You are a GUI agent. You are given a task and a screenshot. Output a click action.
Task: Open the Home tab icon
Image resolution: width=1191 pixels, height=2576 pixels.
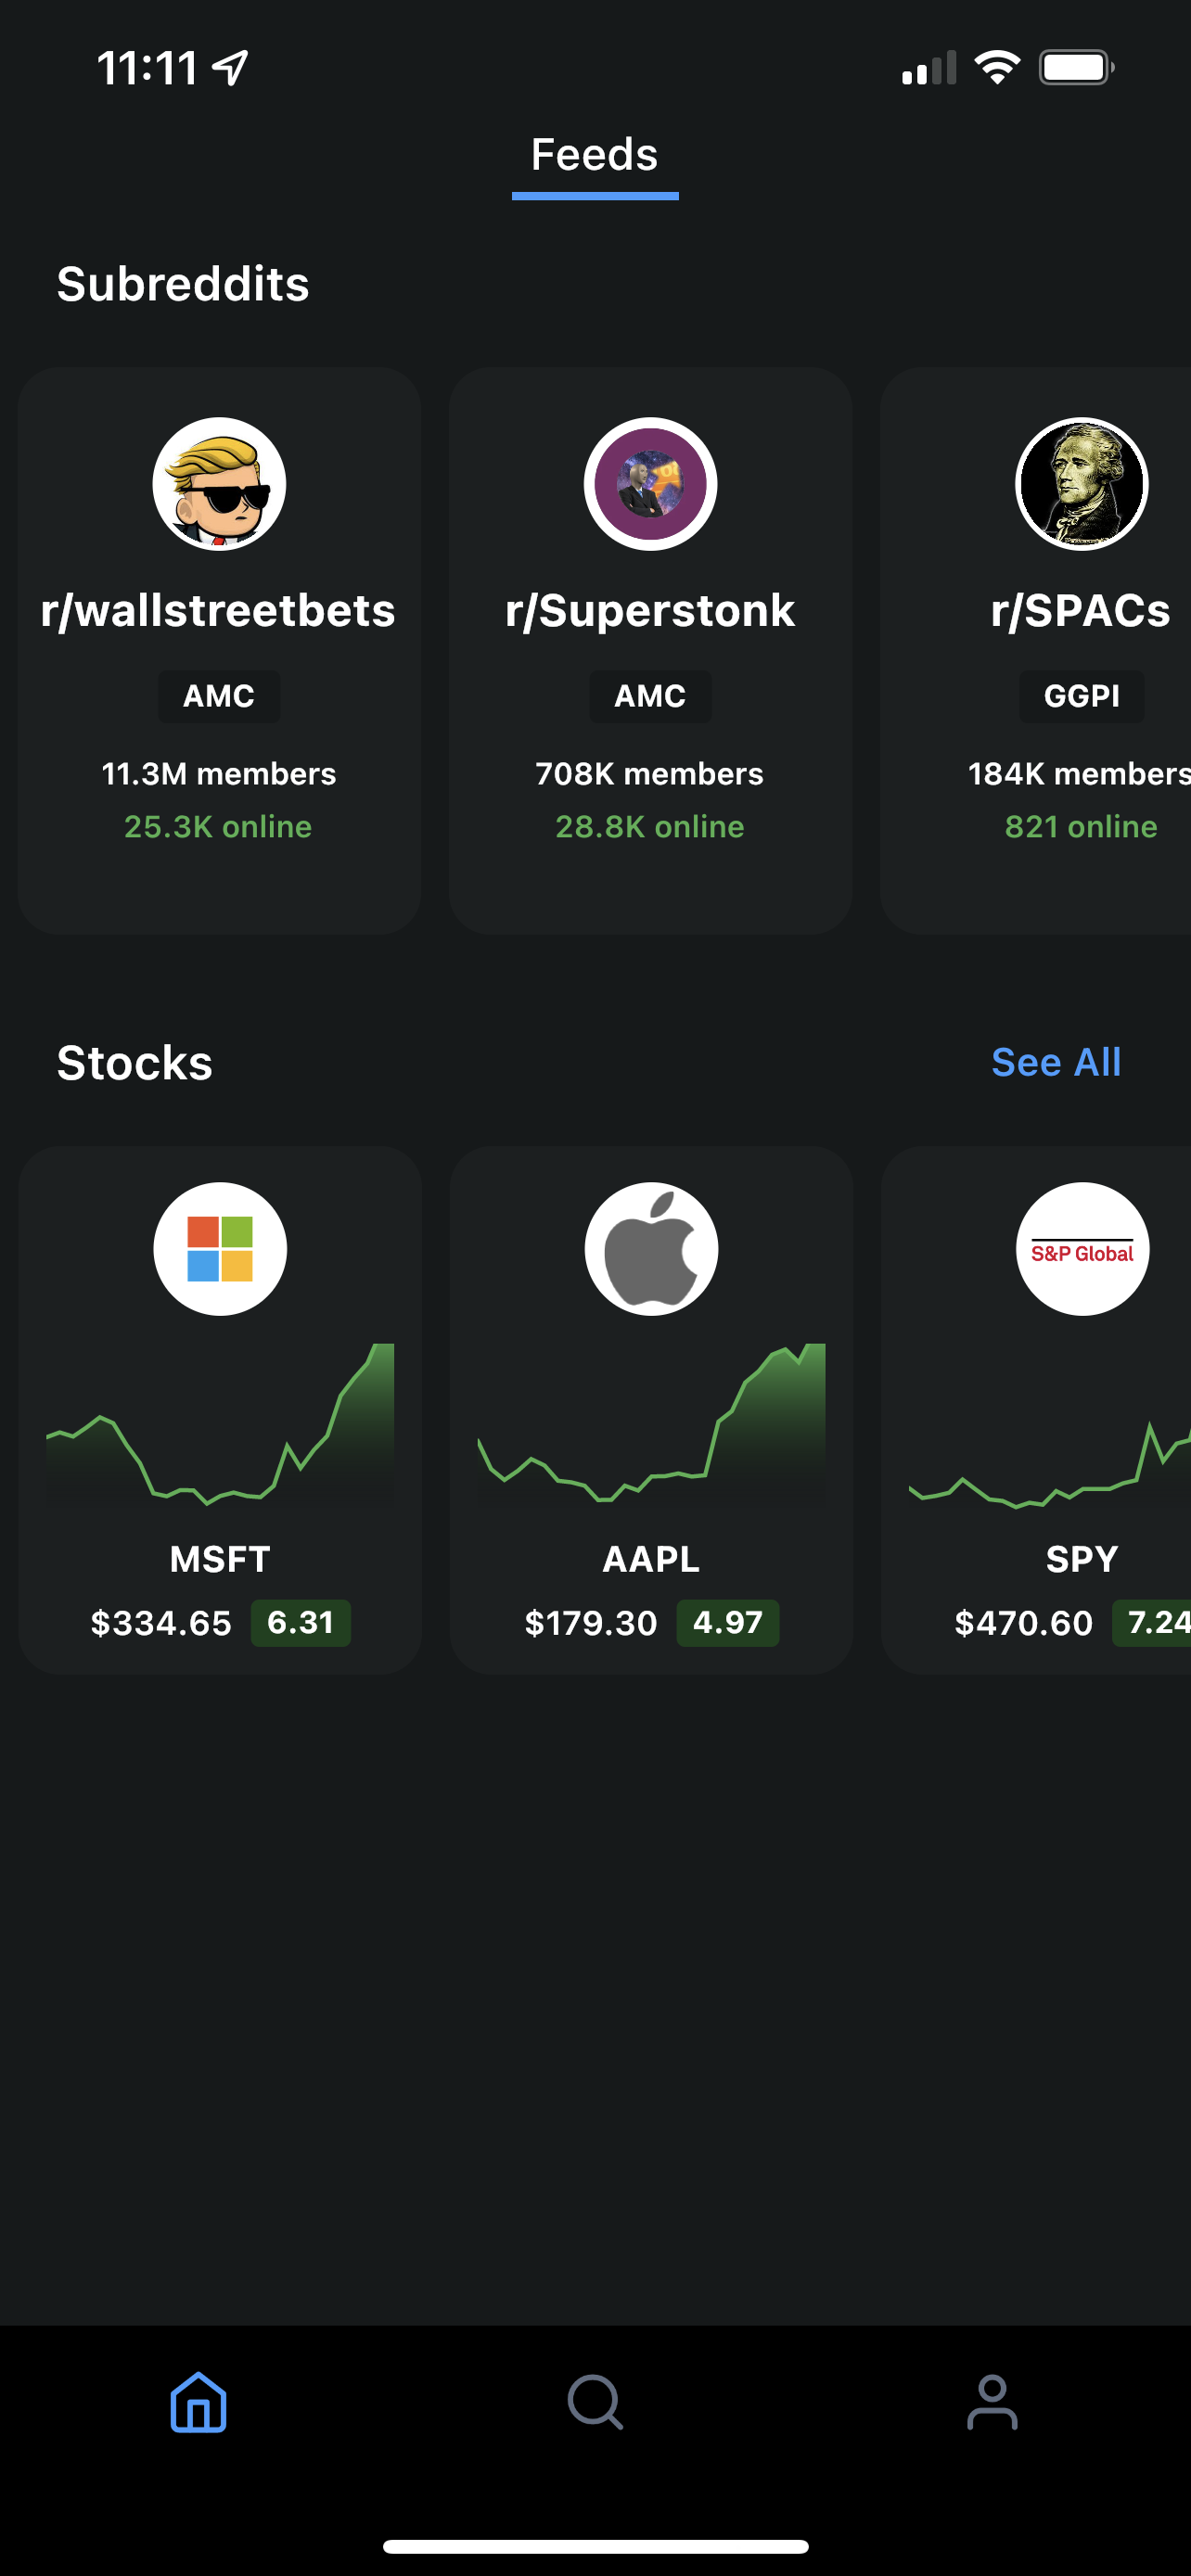(198, 2402)
